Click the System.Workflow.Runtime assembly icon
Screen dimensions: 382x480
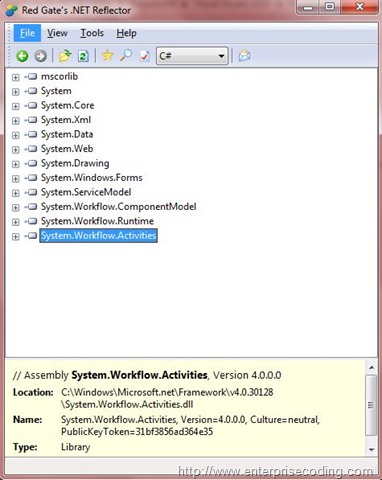point(32,221)
